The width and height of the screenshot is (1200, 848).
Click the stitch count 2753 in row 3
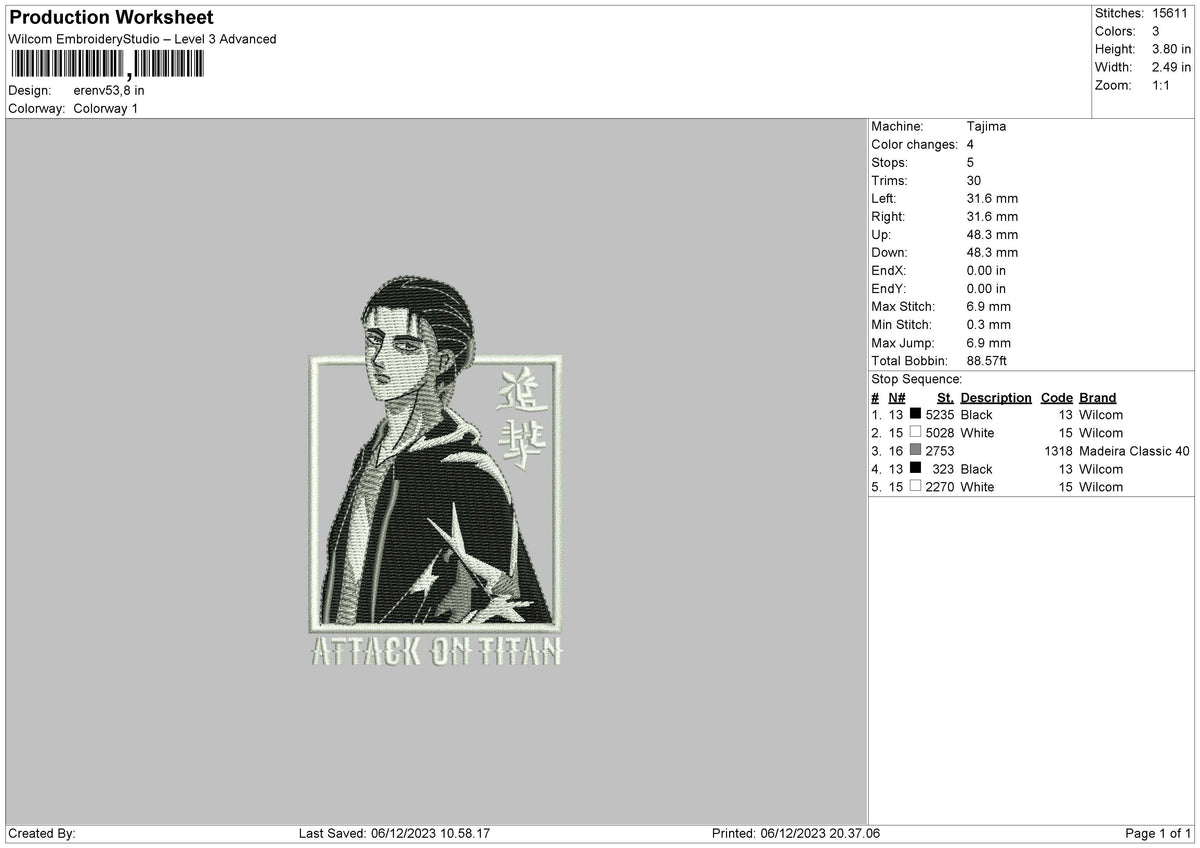pos(940,451)
